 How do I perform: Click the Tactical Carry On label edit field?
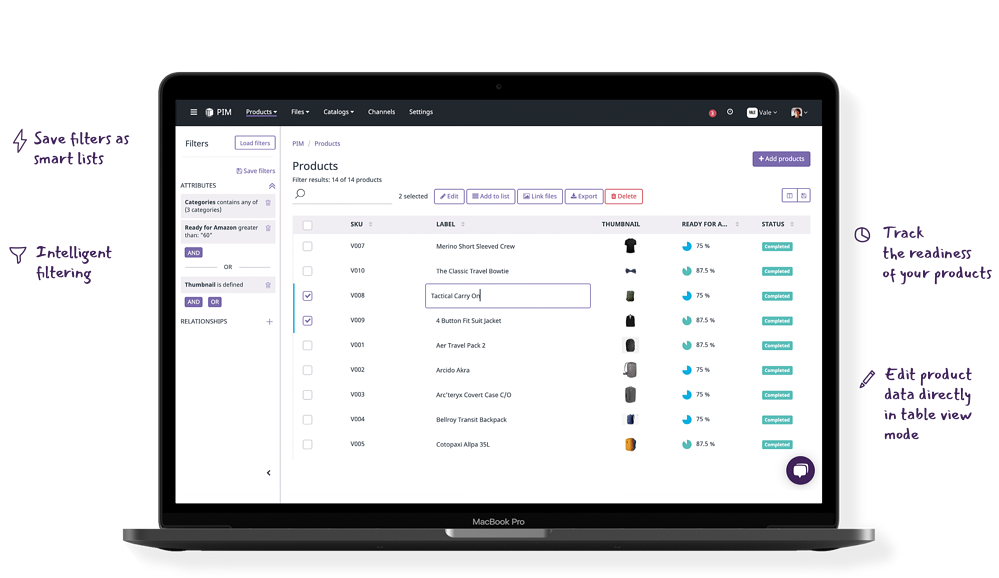pos(508,296)
